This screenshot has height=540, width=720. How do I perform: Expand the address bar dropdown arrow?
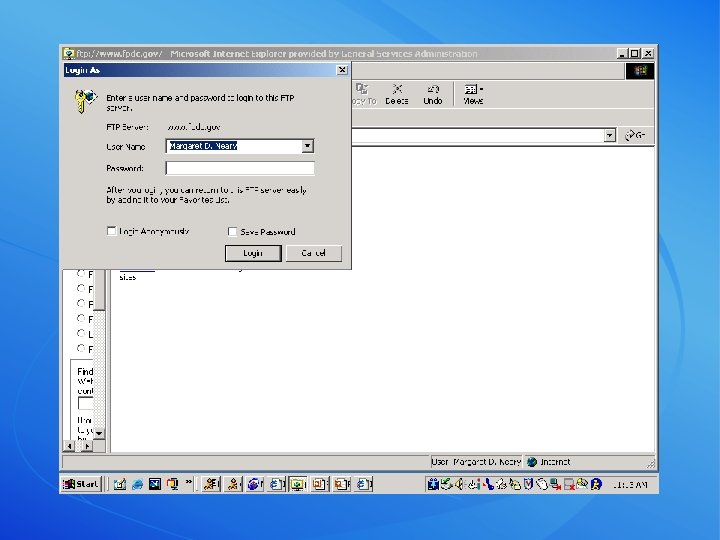[x=609, y=135]
